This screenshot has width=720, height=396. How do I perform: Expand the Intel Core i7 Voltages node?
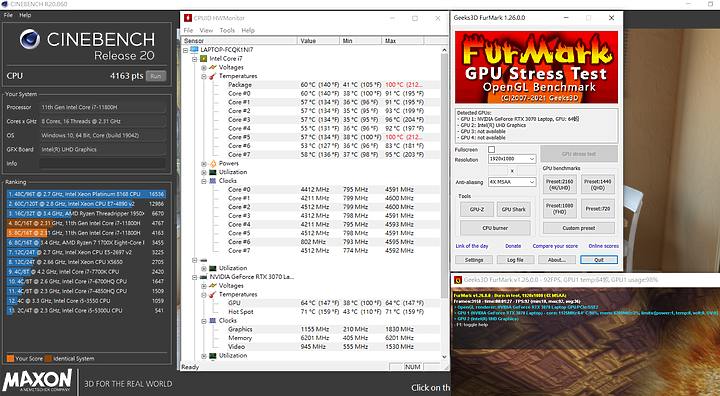point(203,68)
